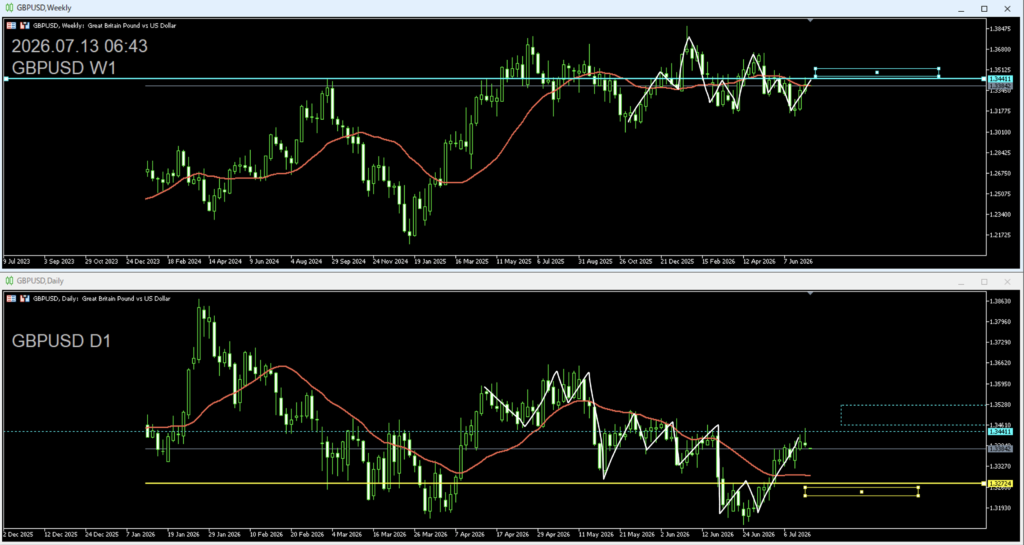Screen dimensions: 1024x545
Task: Maximize the GBPUSD,Daily chart window
Action: 984,281
